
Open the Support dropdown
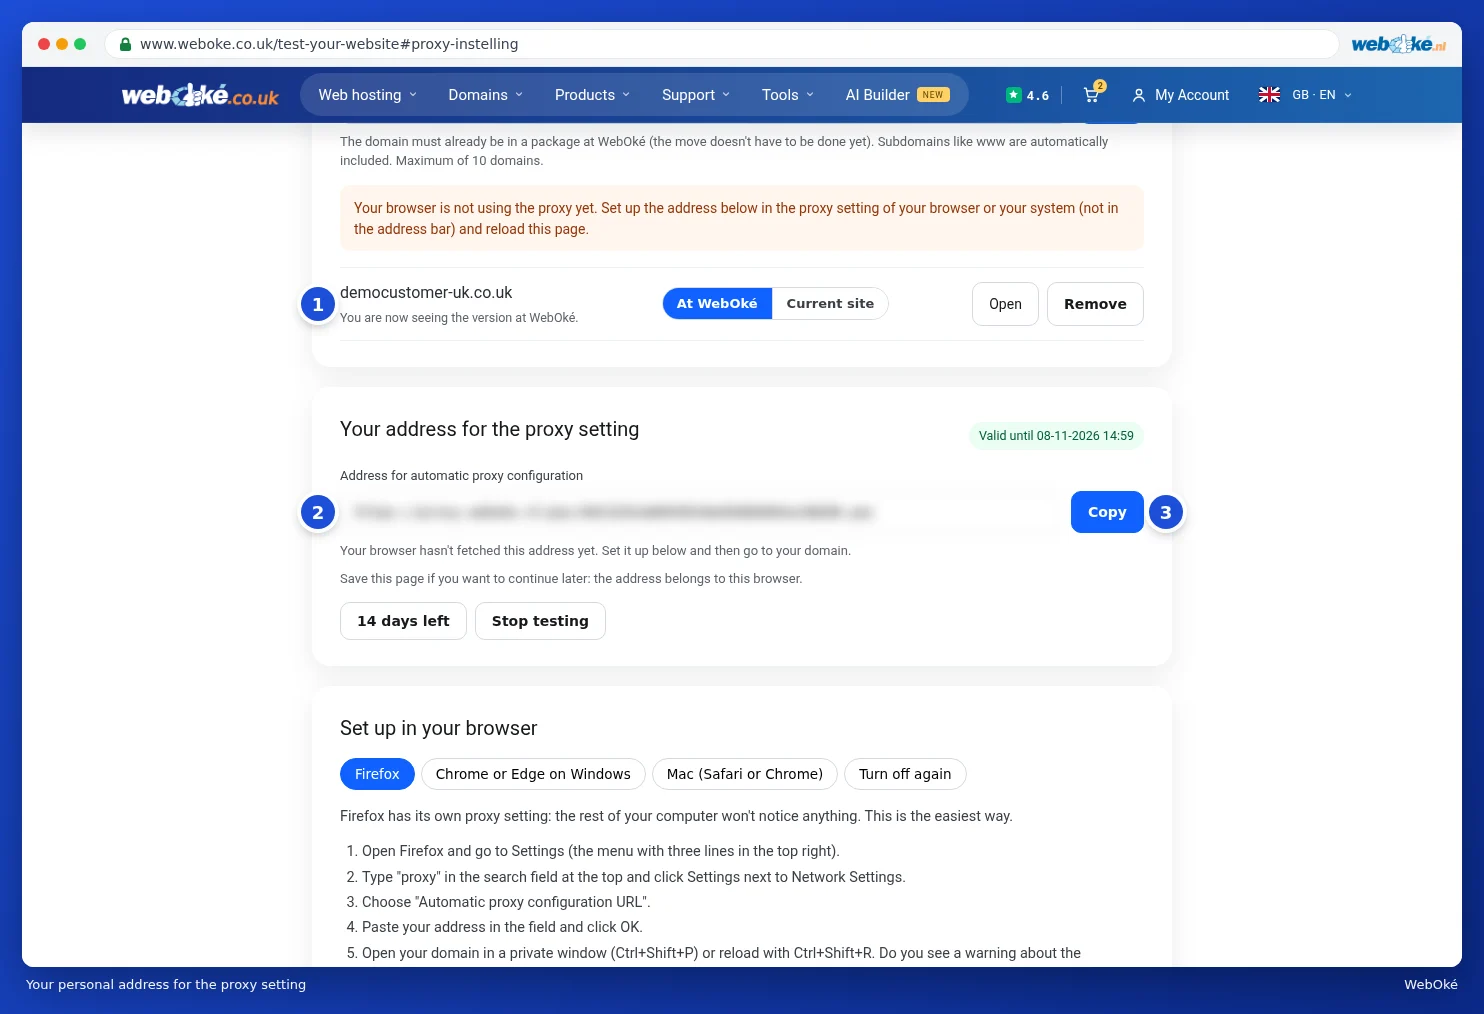[x=695, y=95]
